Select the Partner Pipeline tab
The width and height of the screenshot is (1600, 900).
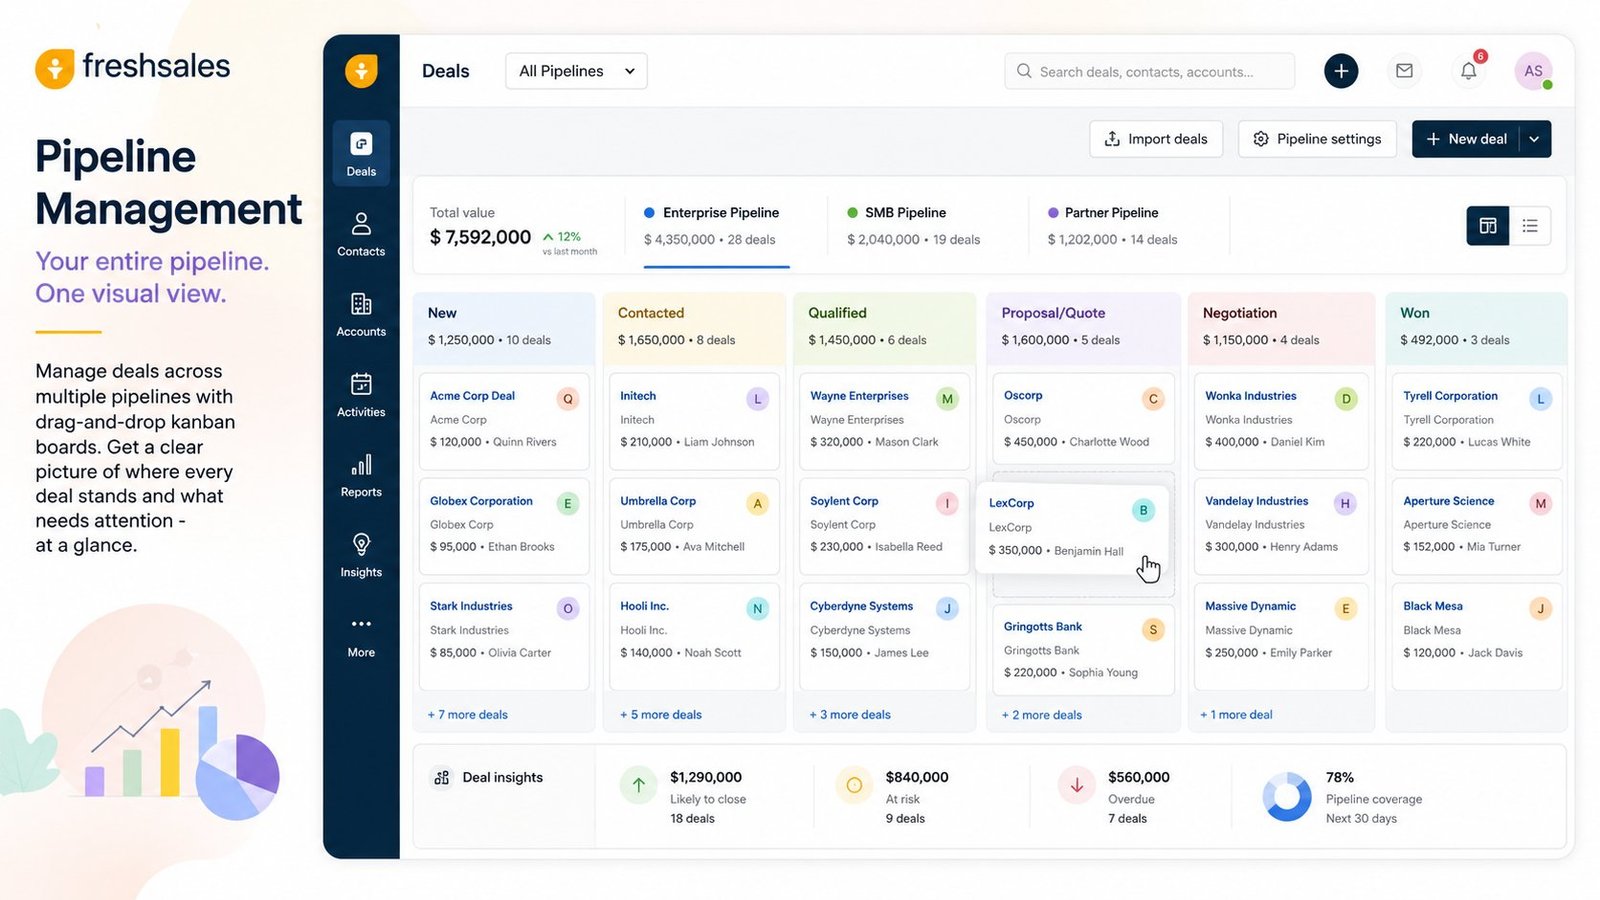coord(1112,226)
